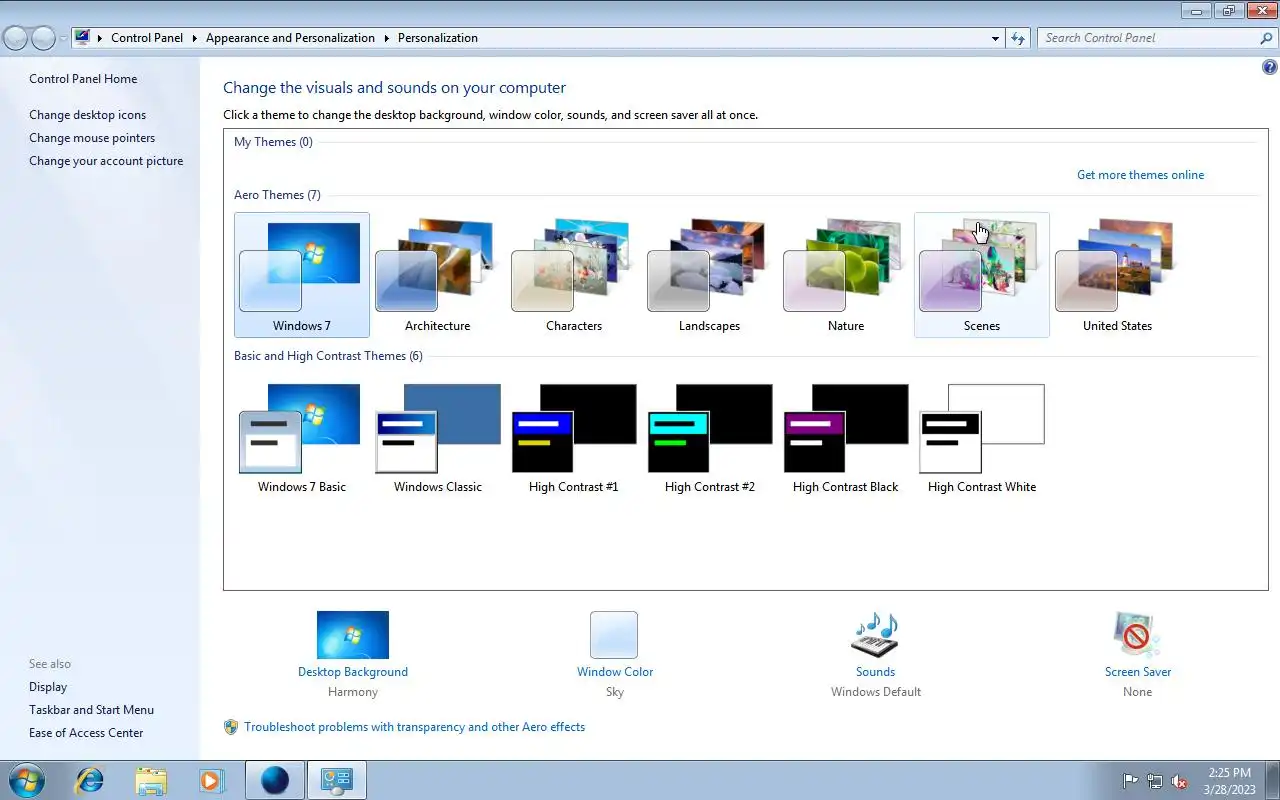This screenshot has height=800, width=1280.
Task: Open Windows Explorer from taskbar
Action: point(151,780)
